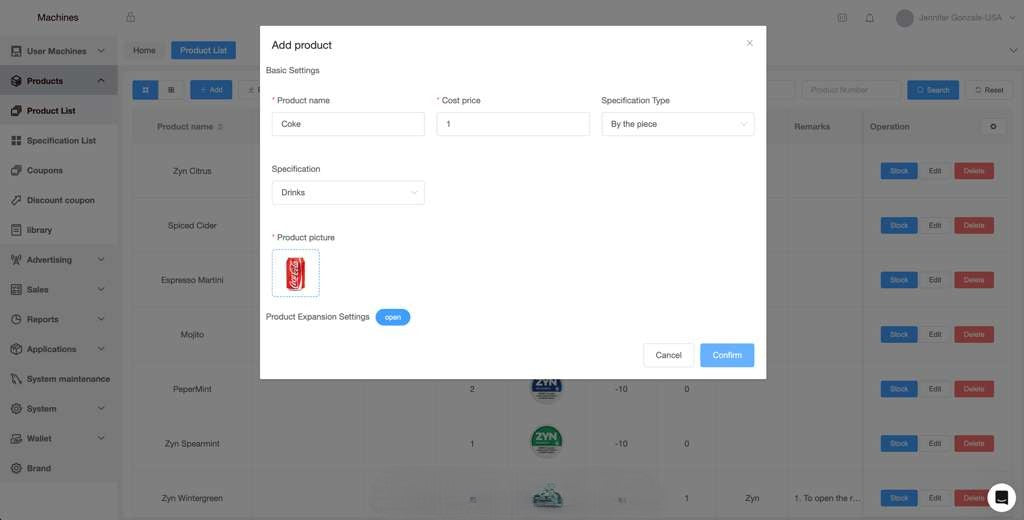The width and height of the screenshot is (1024, 520).
Task: Click the Brand sidebar icon
Action: [x=16, y=468]
